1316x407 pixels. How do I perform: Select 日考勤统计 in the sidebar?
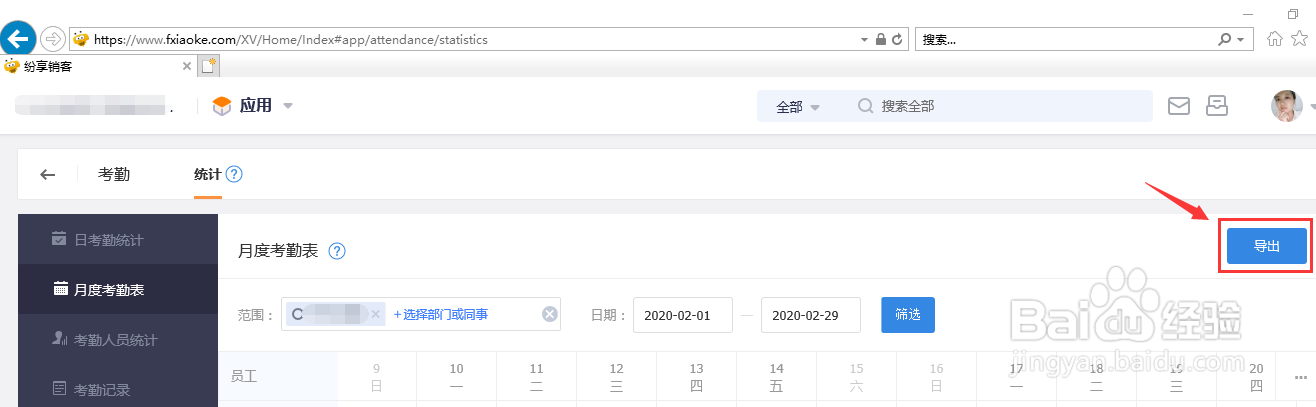point(108,240)
